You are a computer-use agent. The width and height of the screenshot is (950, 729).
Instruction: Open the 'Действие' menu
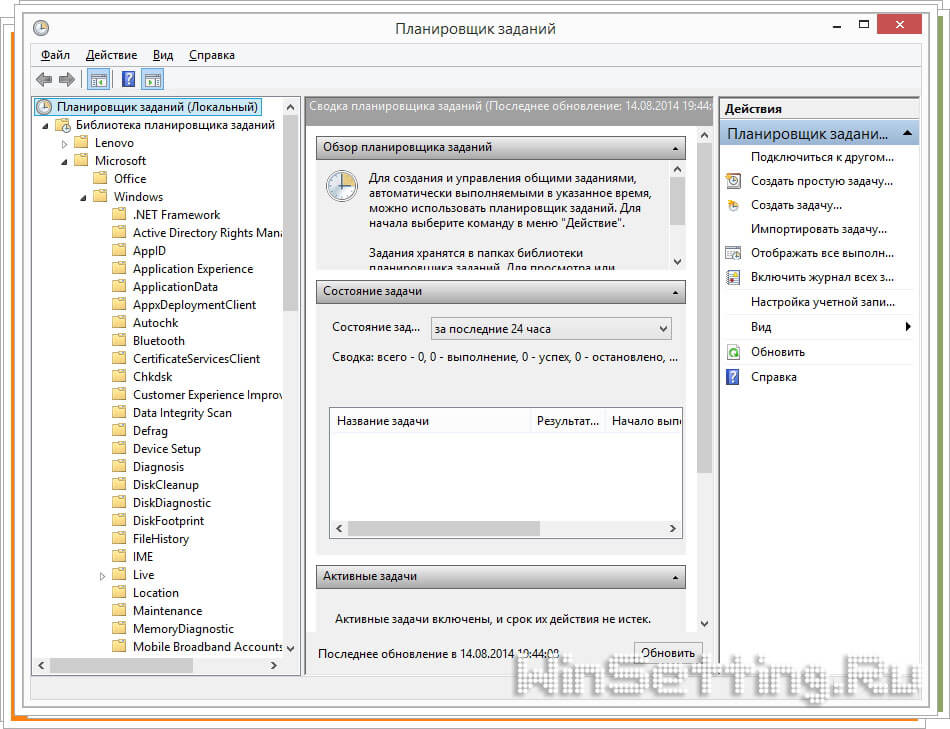111,55
